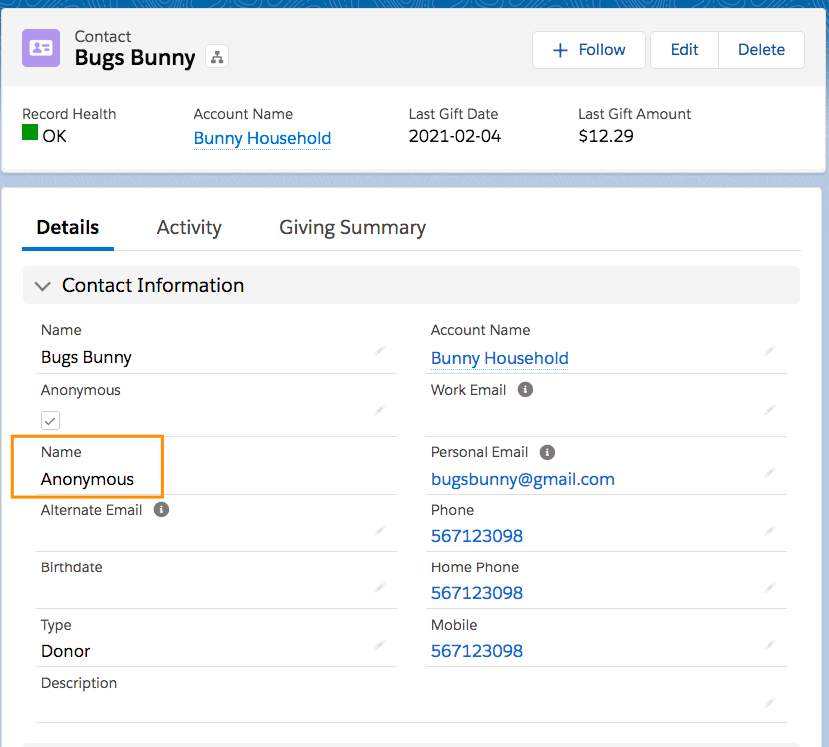829x747 pixels.
Task: Open Bunny Household link in Contact Information
Action: (x=500, y=358)
